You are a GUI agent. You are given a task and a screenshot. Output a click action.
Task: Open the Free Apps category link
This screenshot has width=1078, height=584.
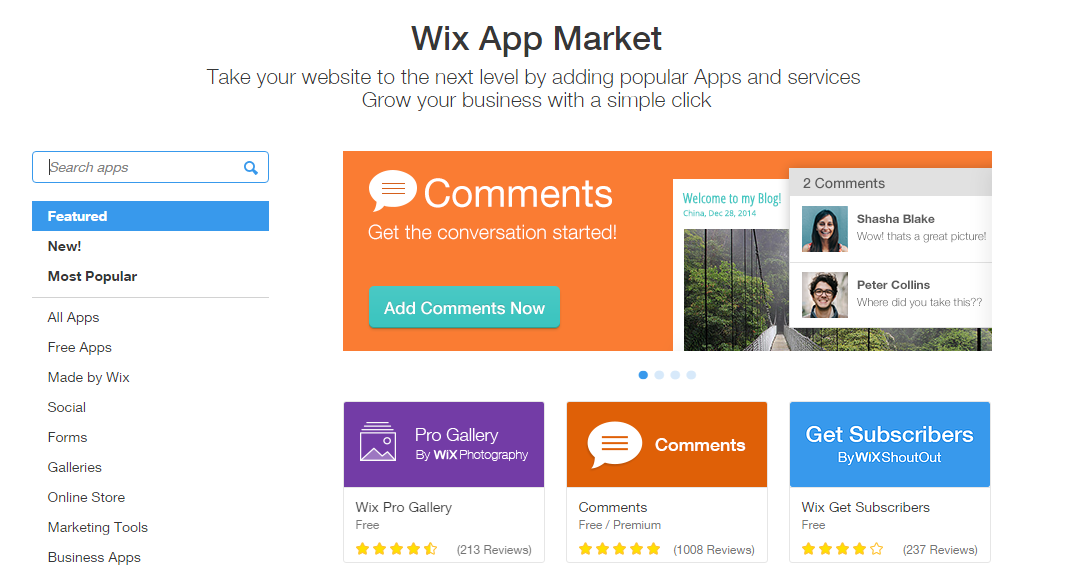tap(79, 347)
